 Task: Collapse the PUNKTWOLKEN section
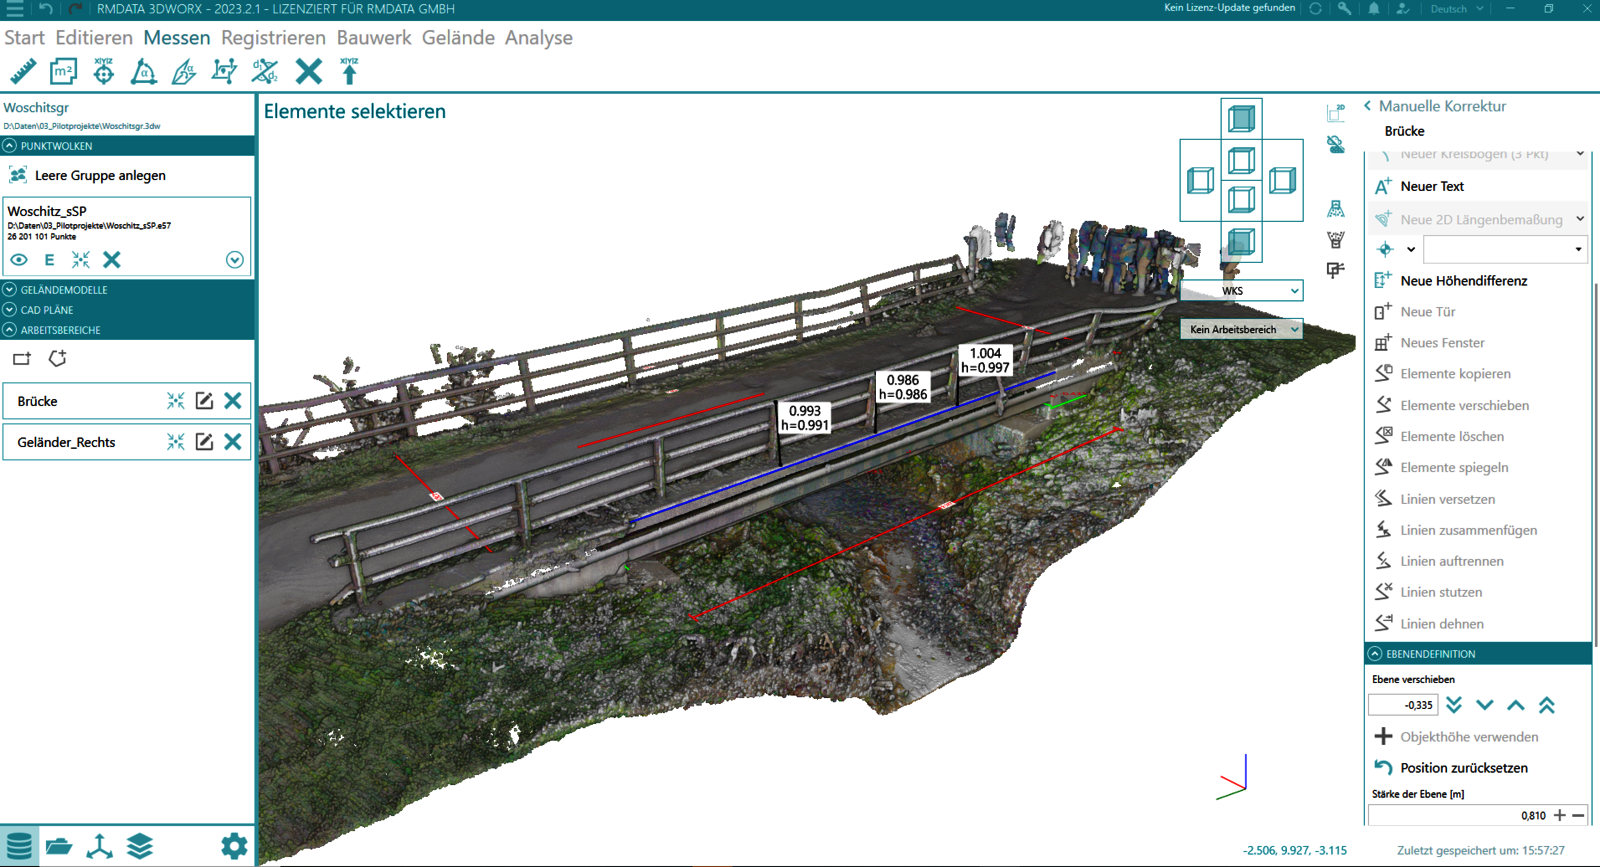click(9, 146)
